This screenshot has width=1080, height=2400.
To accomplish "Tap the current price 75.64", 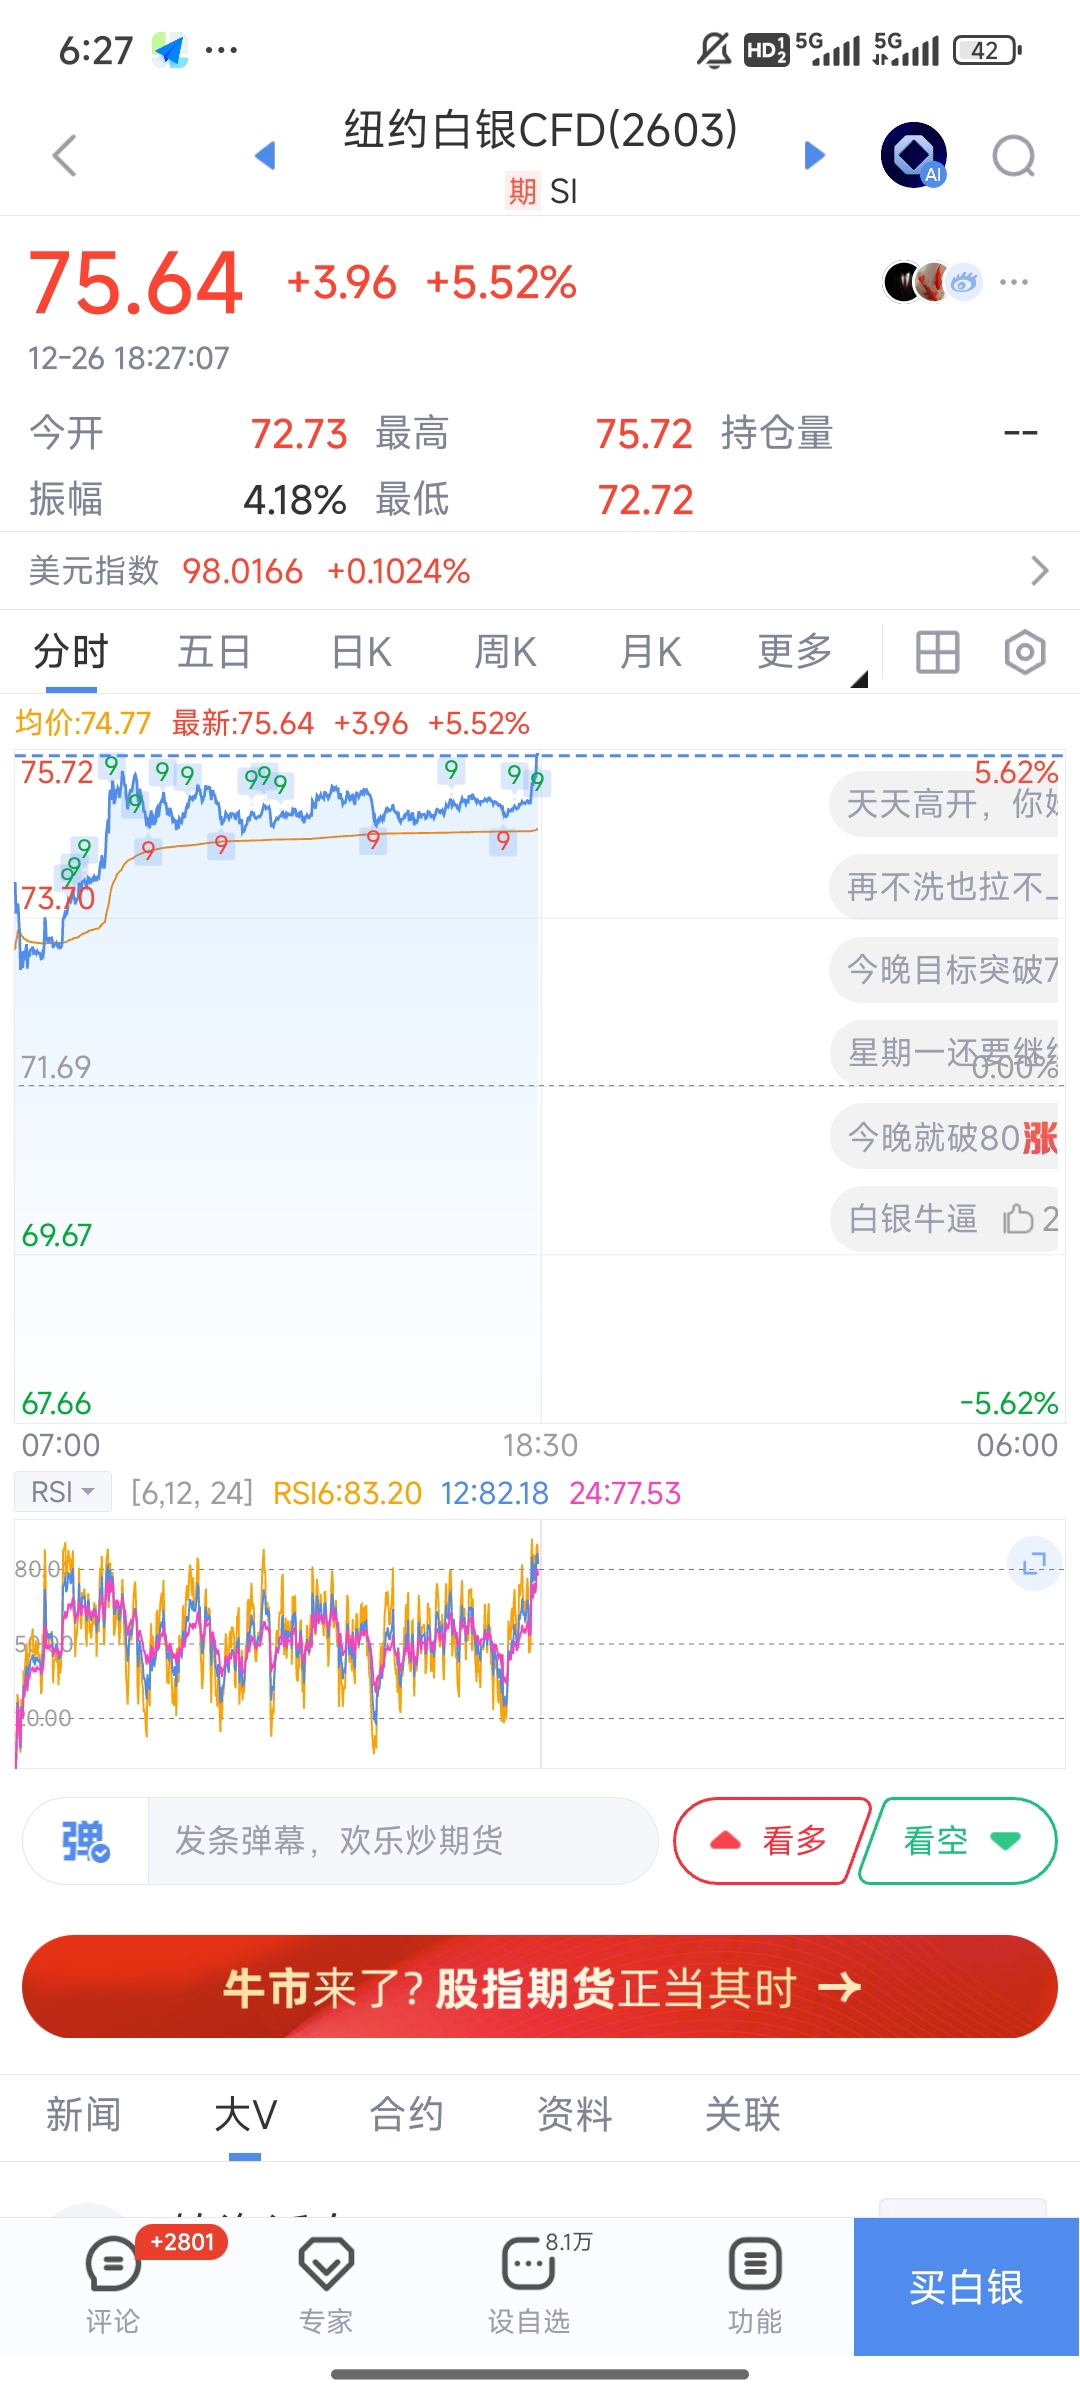I will (136, 284).
